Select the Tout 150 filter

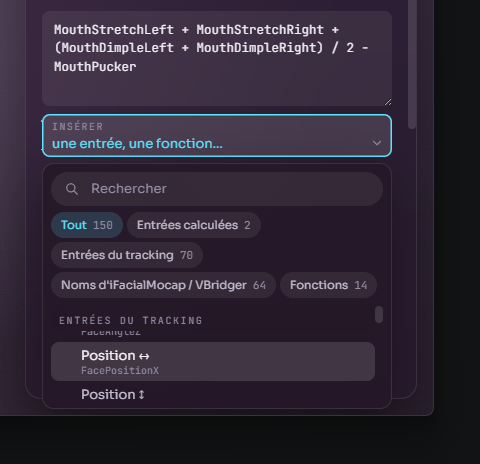pyautogui.click(x=87, y=225)
